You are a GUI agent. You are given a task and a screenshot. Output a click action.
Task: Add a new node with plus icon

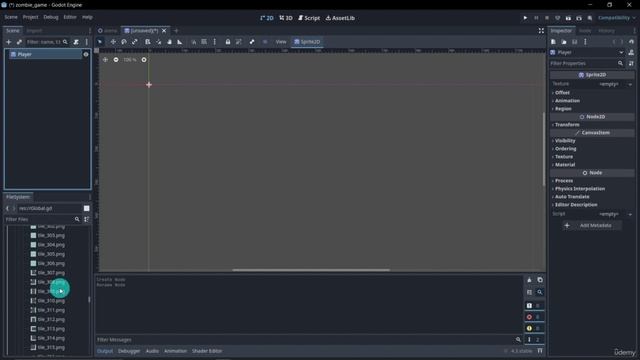8,42
